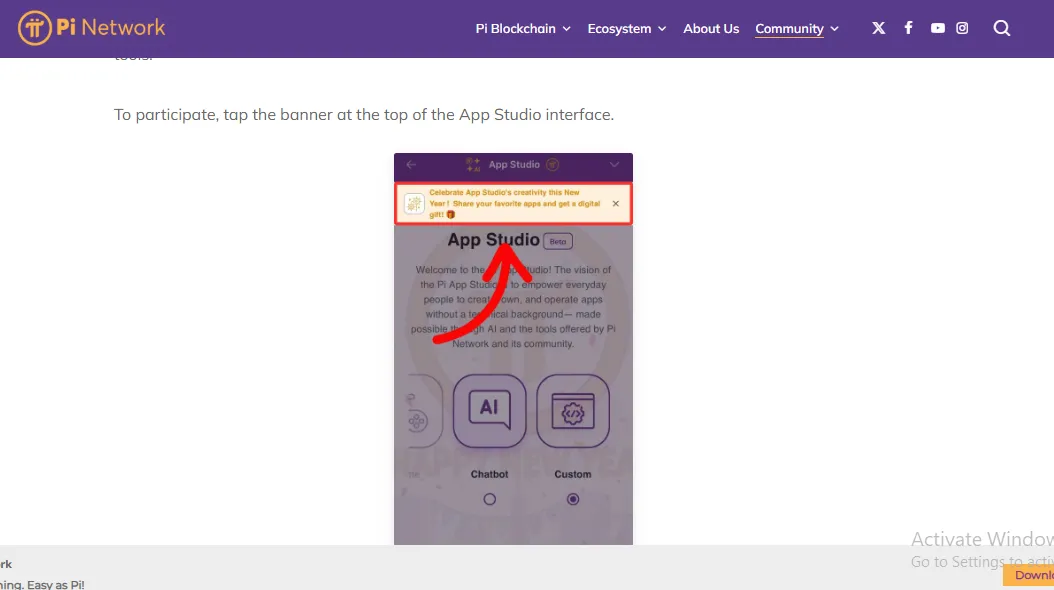The height and width of the screenshot is (590, 1054).
Task: Click the back arrow in App Studio header
Action: click(x=411, y=165)
